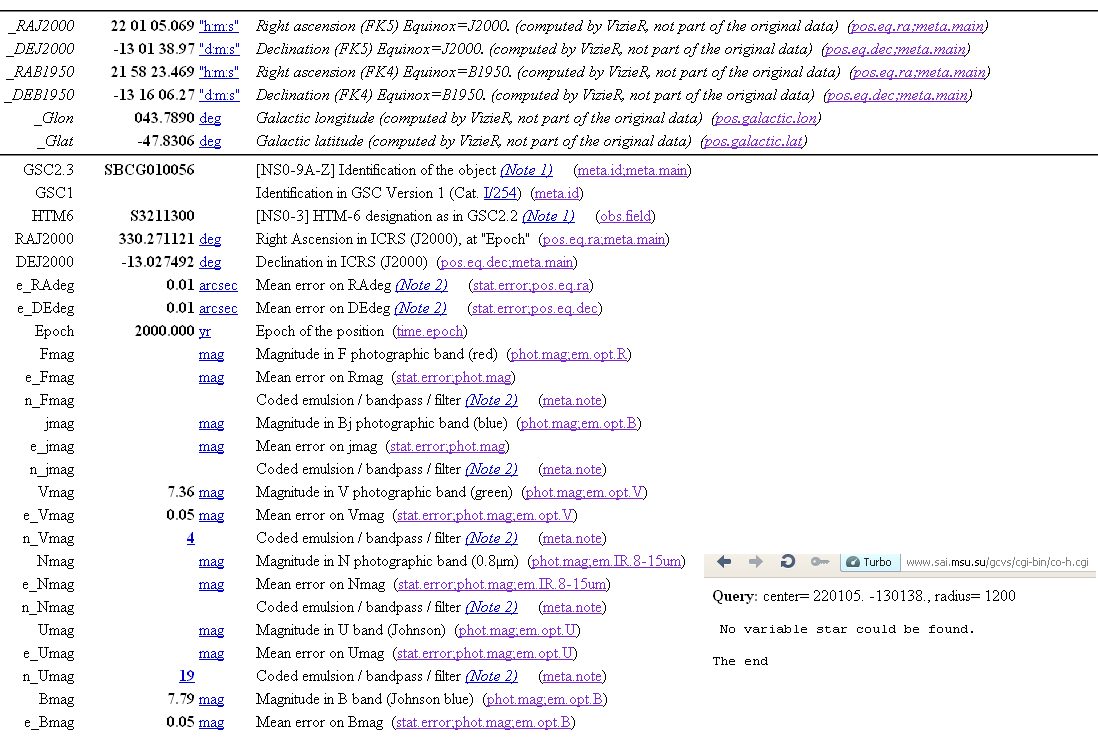The width and height of the screenshot is (1098, 737).
Task: Click the browser Forward arrow icon
Action: click(756, 562)
